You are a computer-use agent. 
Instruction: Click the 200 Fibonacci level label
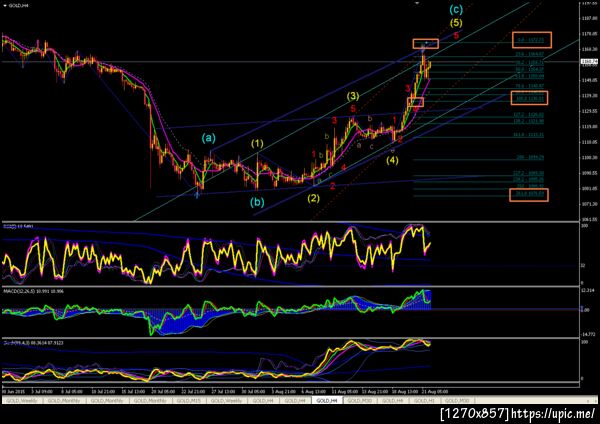click(x=530, y=157)
